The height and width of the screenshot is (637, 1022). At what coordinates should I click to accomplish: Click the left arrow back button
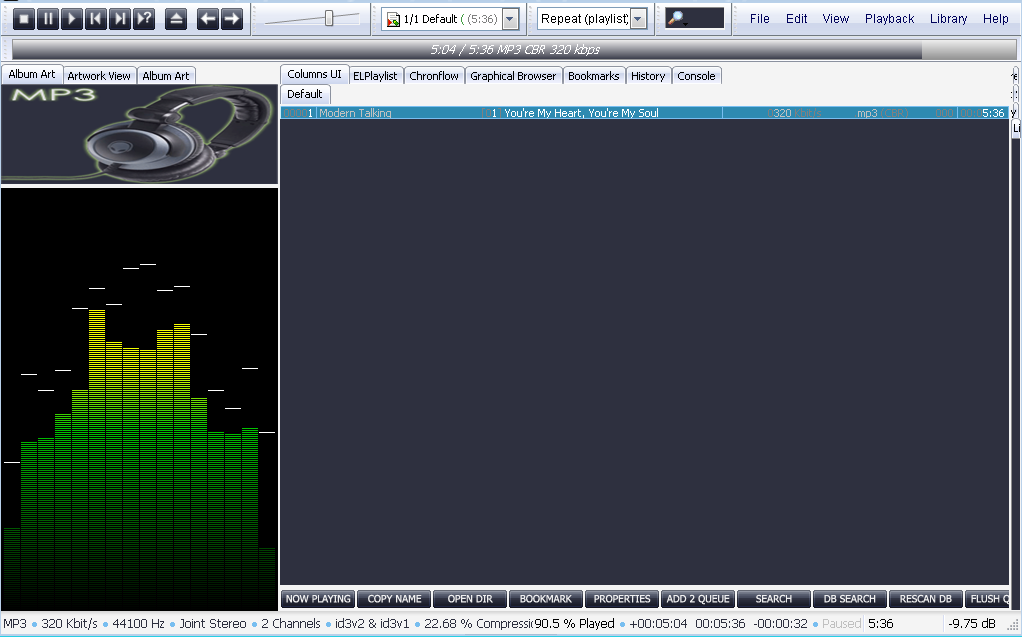(208, 18)
